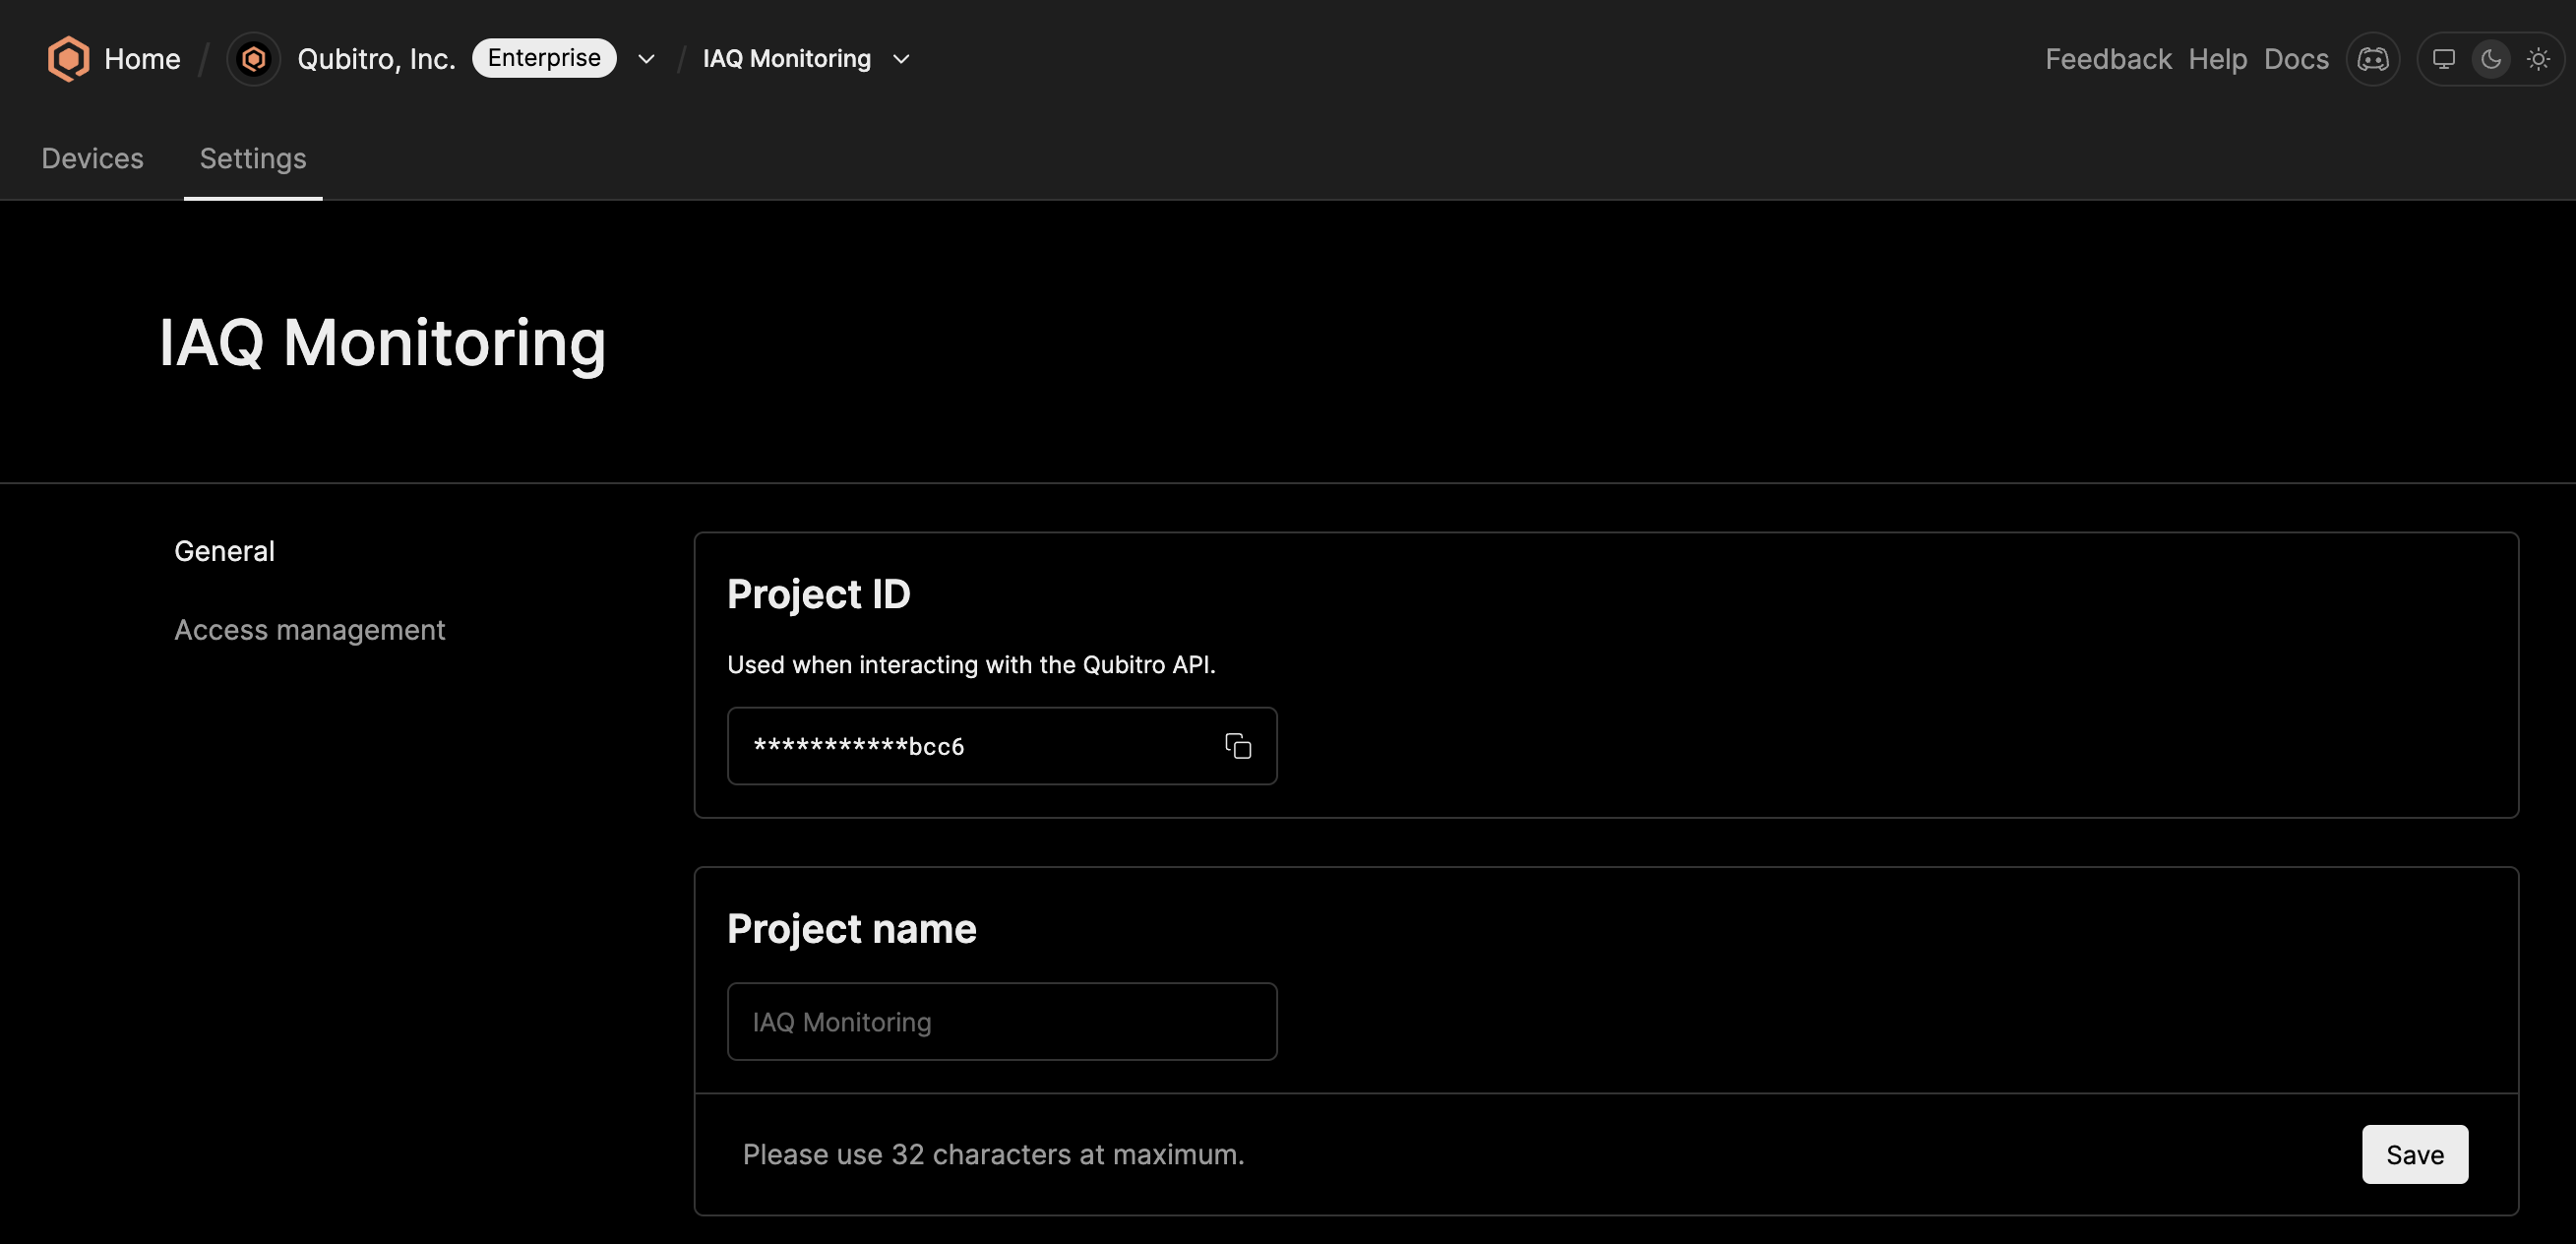Click the Qubitro, Inc. organization avatar
This screenshot has height=1244, width=2576.
[254, 59]
